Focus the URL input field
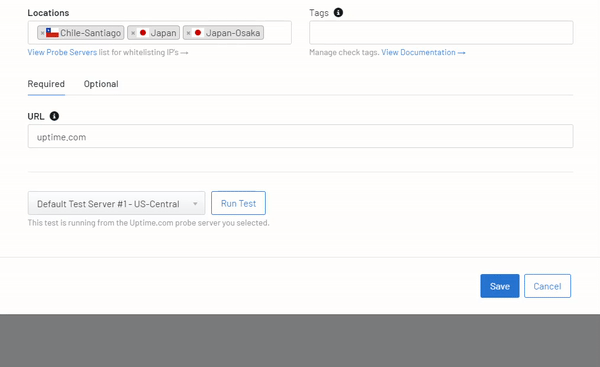Viewport: 600px width, 367px height. point(300,136)
